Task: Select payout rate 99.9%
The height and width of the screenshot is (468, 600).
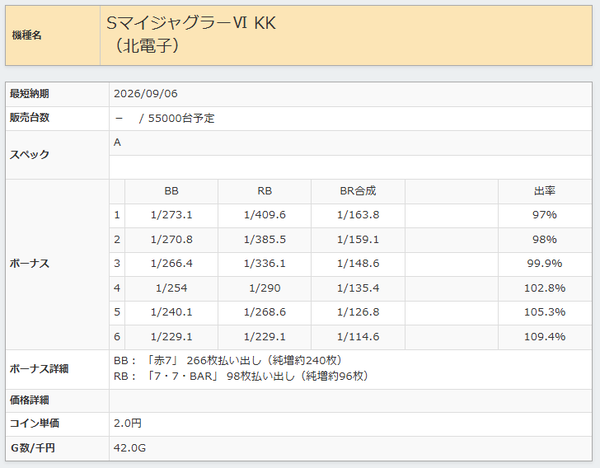Action: pos(545,264)
